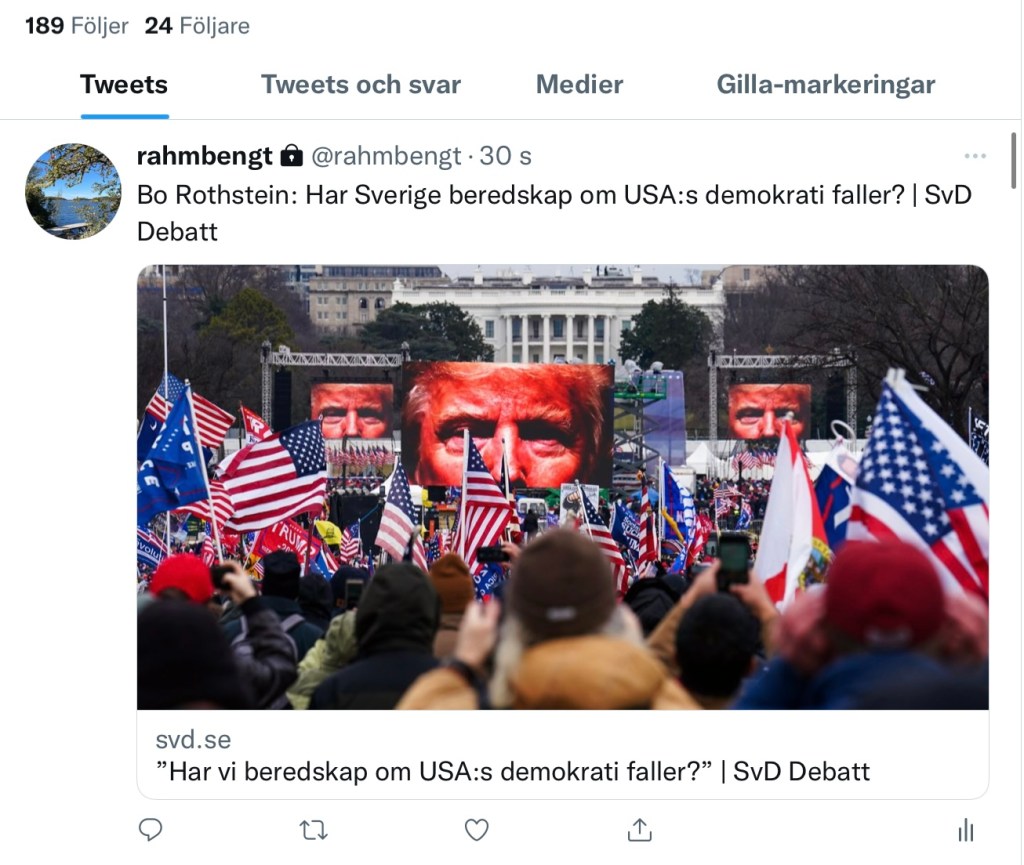Retweet the post using the retweet icon
Image resolution: width=1024 pixels, height=865 pixels.
[x=313, y=830]
